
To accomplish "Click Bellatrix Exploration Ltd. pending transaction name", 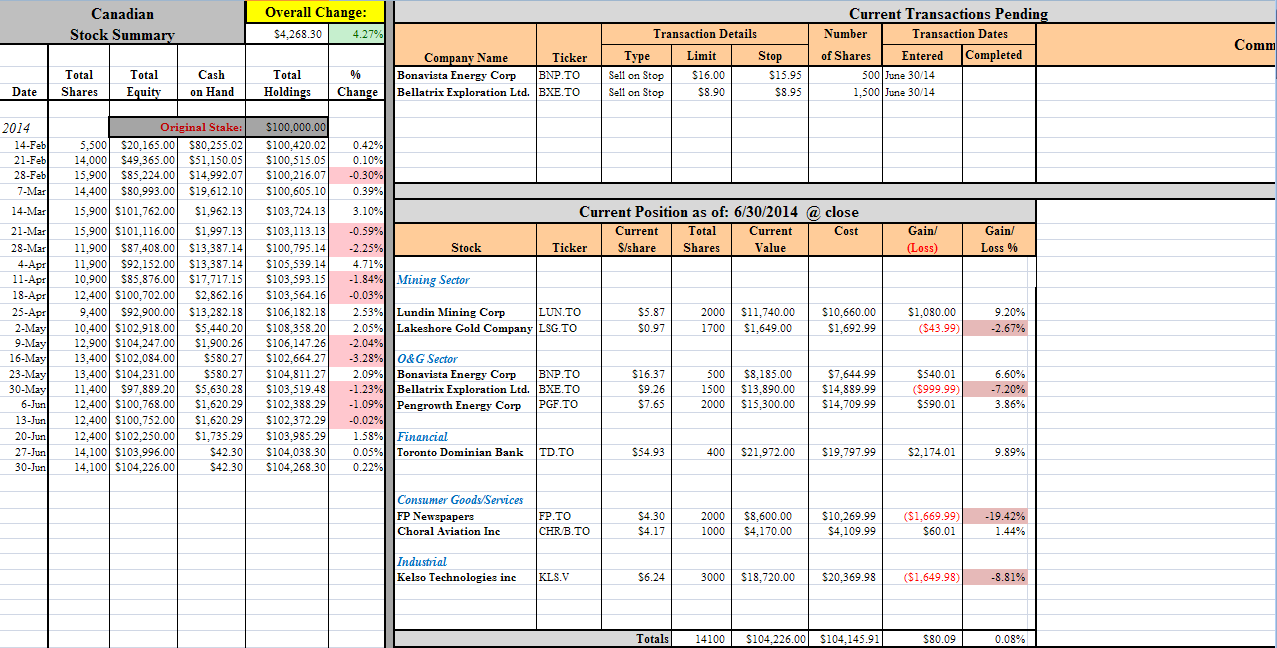I will [x=463, y=92].
